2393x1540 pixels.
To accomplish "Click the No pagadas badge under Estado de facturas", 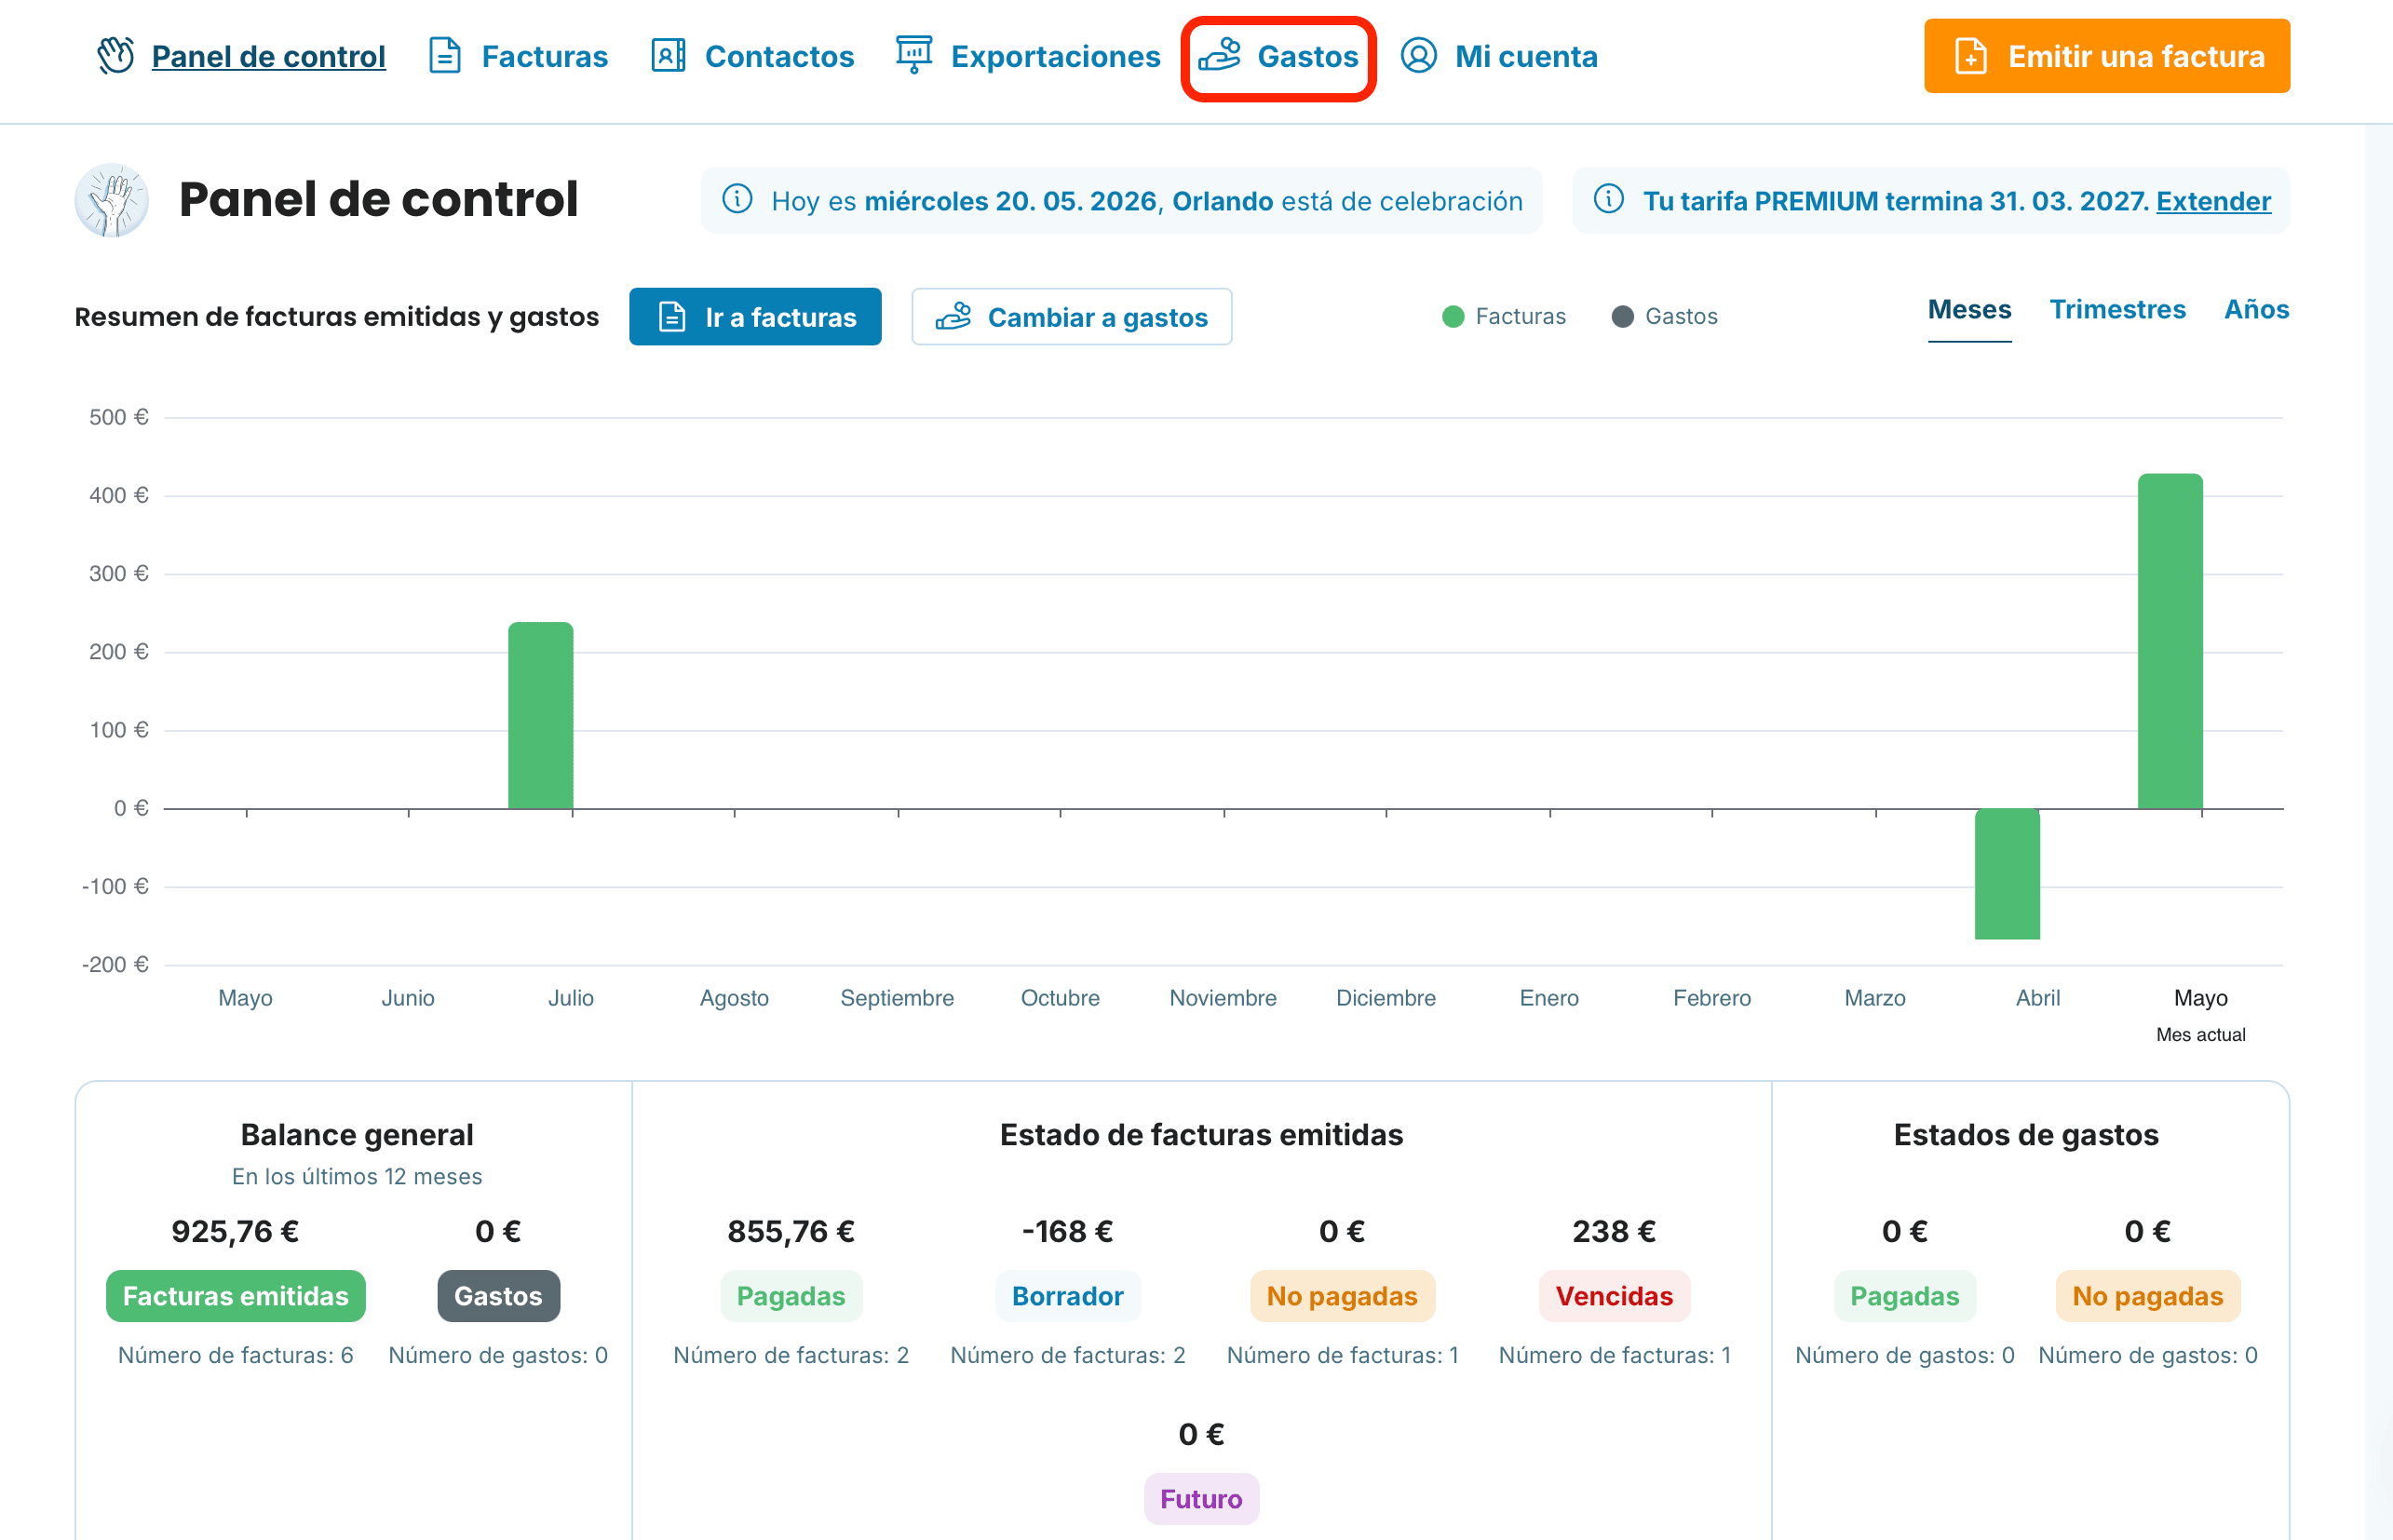I will click(1342, 1295).
